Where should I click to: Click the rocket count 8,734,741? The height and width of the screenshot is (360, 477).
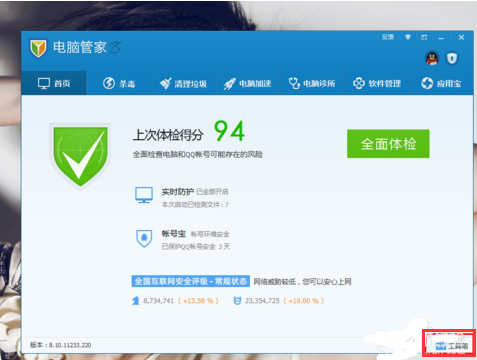coord(158,301)
